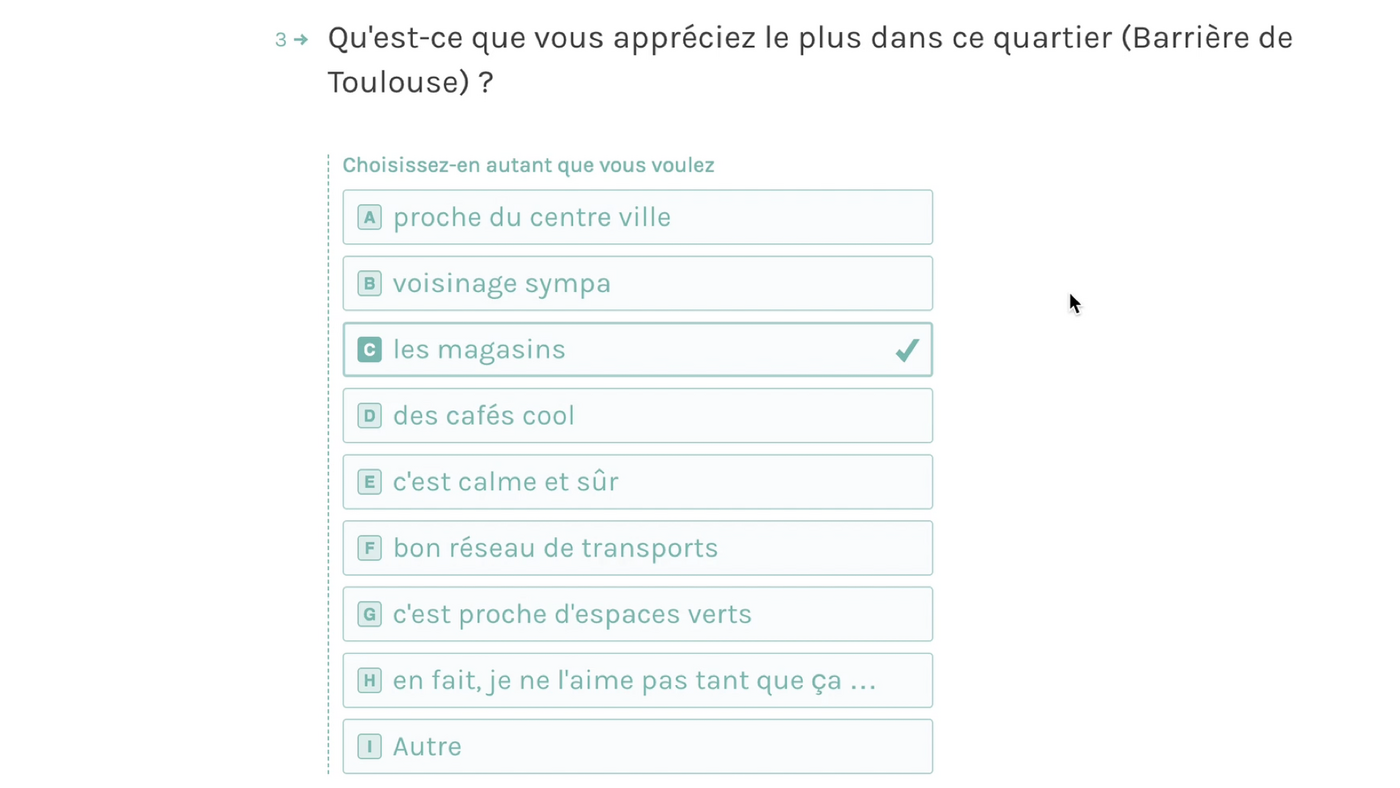Image resolution: width=1400 pixels, height=788 pixels.
Task: Click the letter F key badge
Action: [370, 548]
